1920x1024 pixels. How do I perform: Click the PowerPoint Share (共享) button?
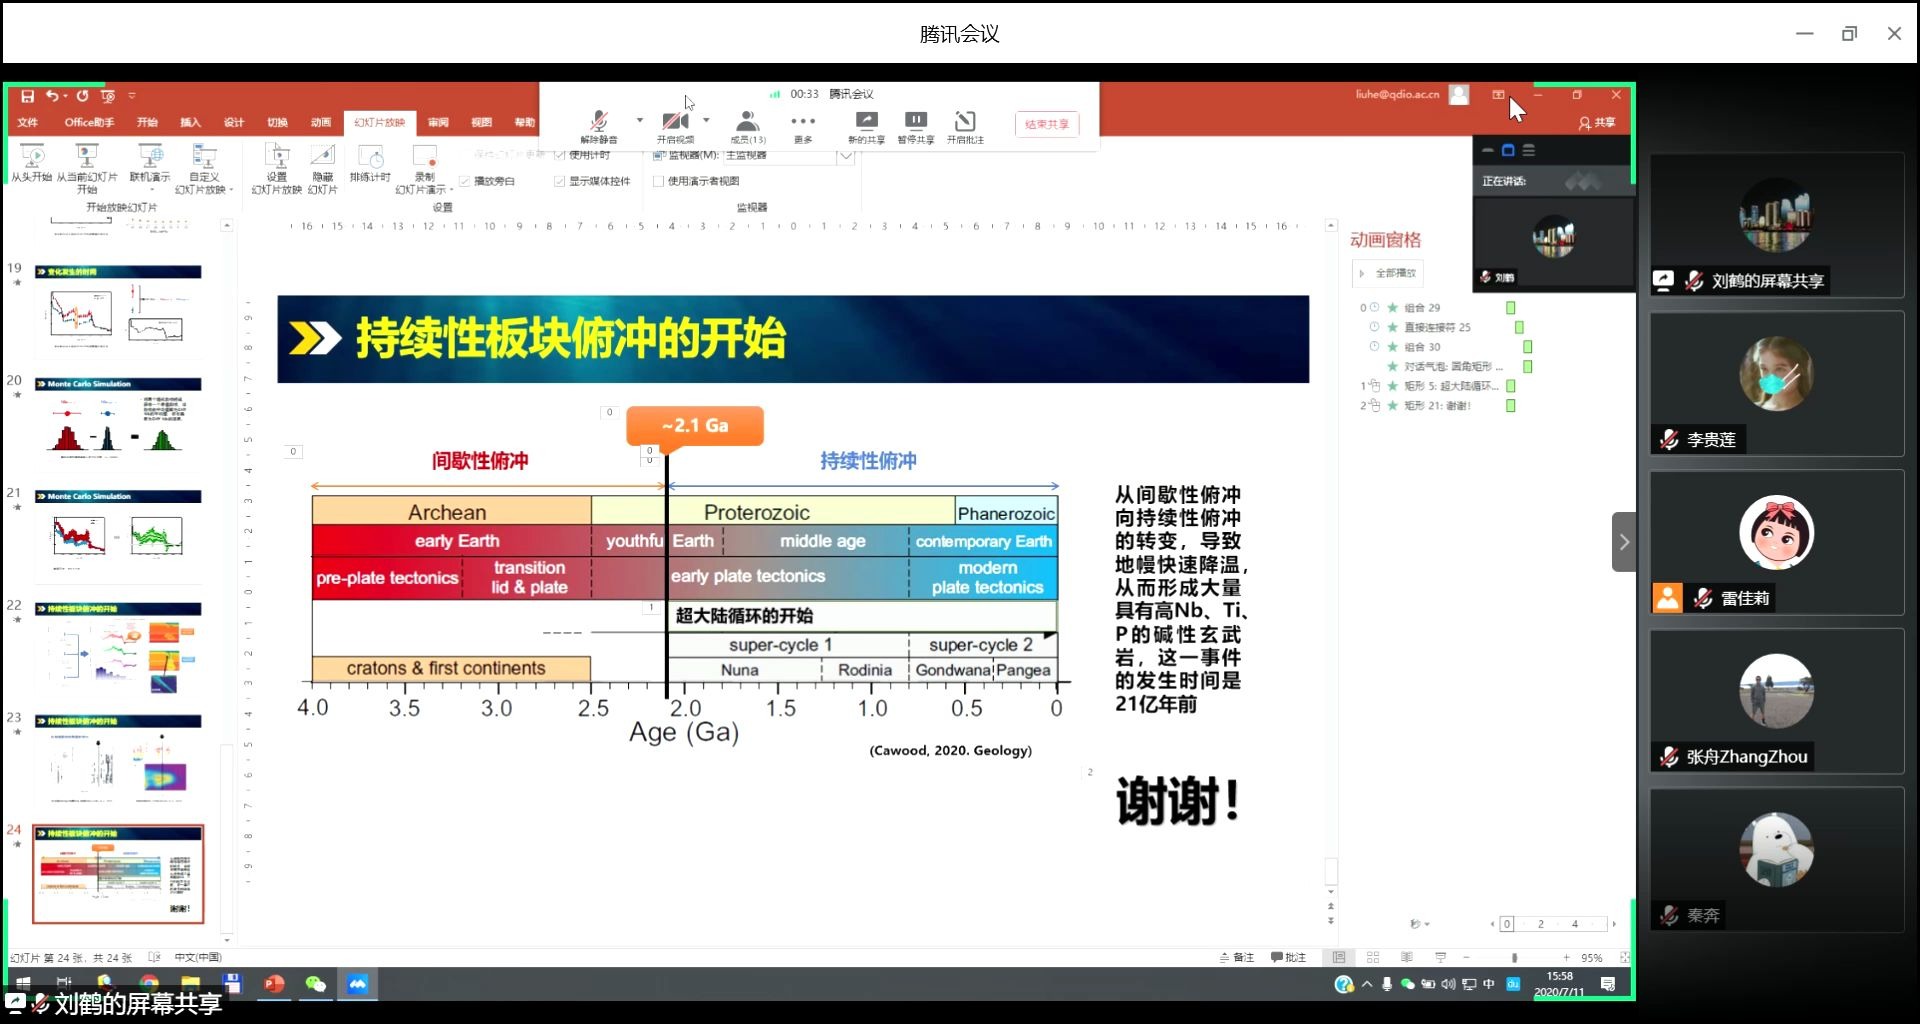(x=1597, y=123)
